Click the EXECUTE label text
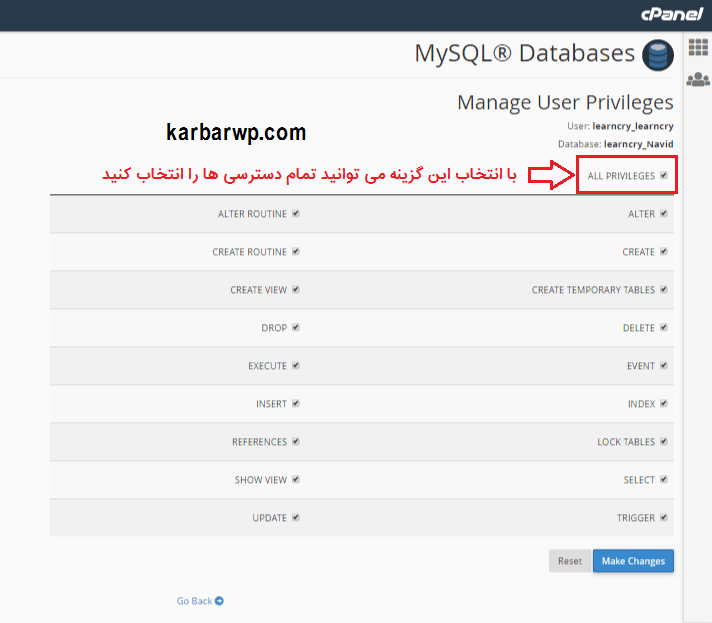This screenshot has height=623, width=712. (x=267, y=366)
